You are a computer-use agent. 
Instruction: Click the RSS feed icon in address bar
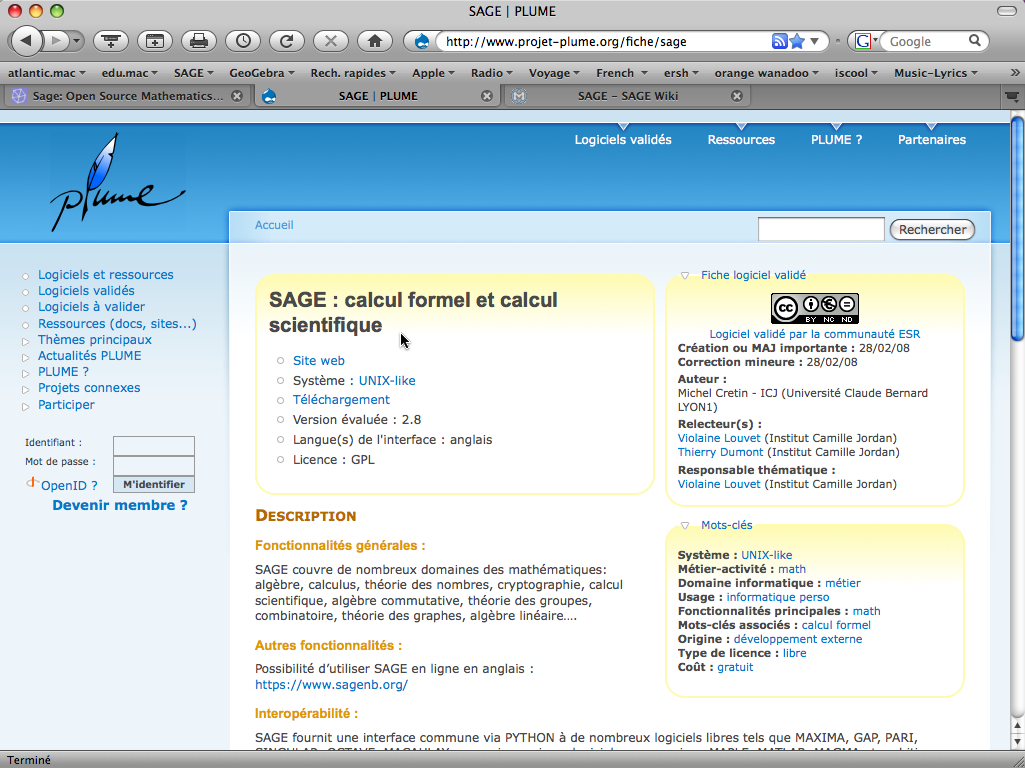779,41
